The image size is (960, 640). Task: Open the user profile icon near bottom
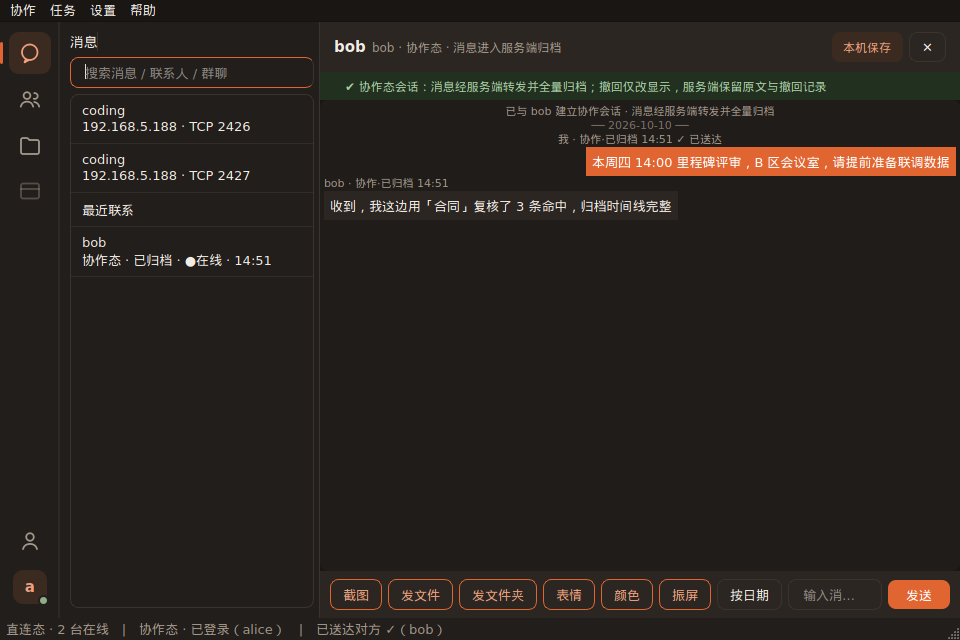coord(29,541)
